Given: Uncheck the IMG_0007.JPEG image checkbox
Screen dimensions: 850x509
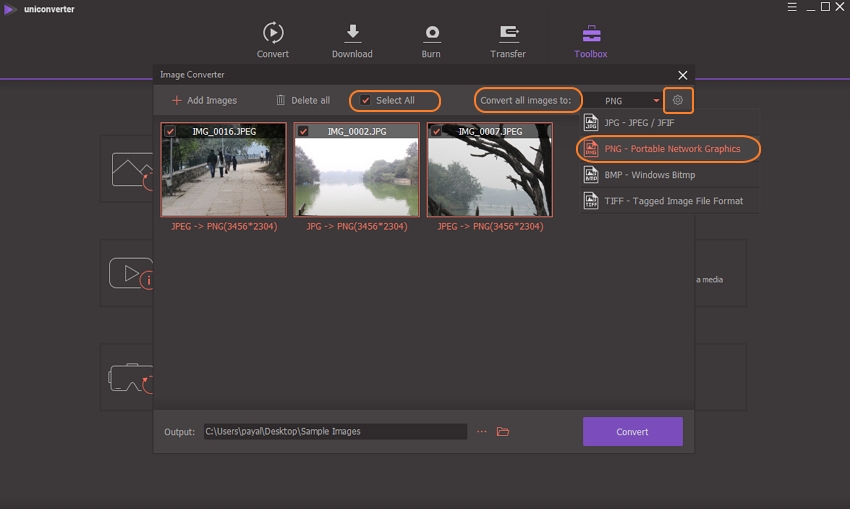Looking at the screenshot, I should 436,131.
